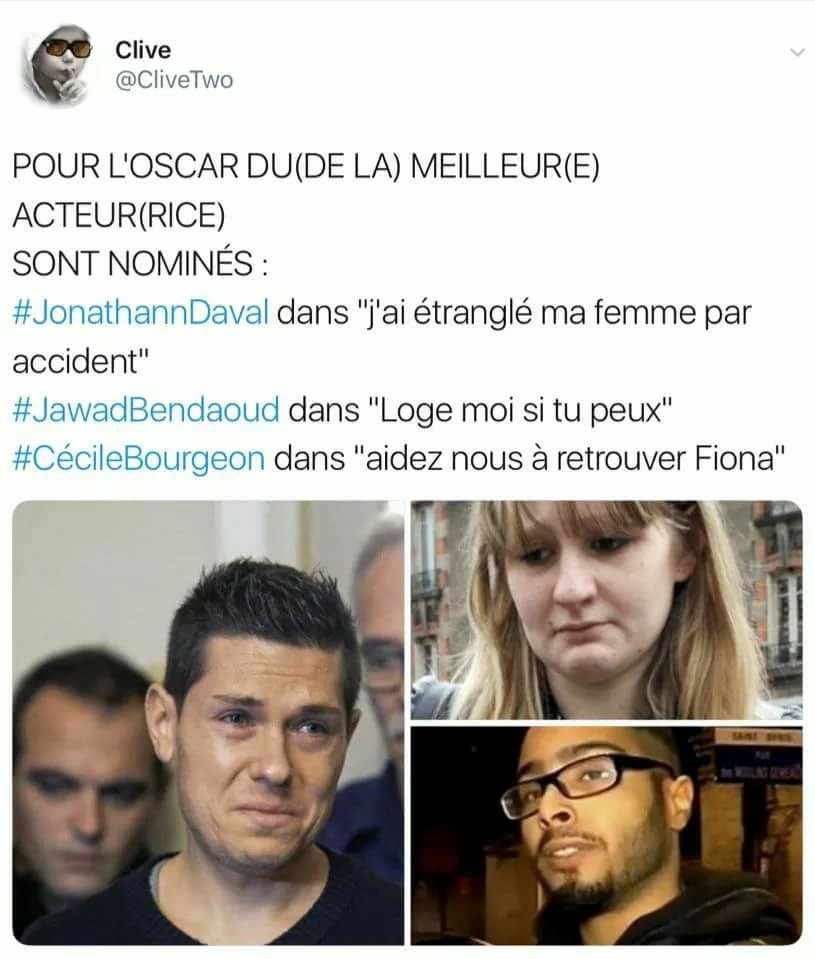Click the "ACTEUR(RICE)" text line

pos(119,215)
